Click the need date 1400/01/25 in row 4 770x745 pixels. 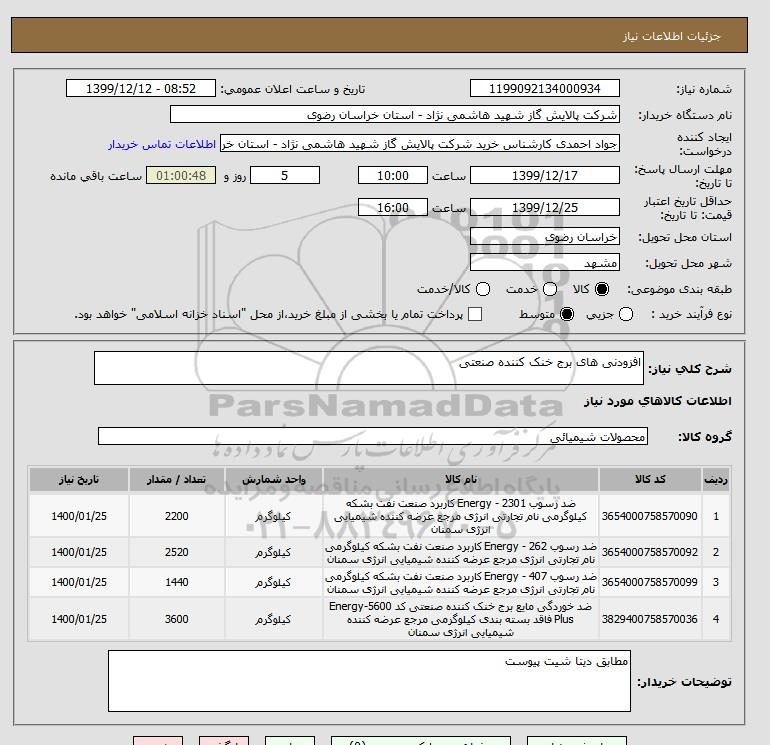click(79, 619)
